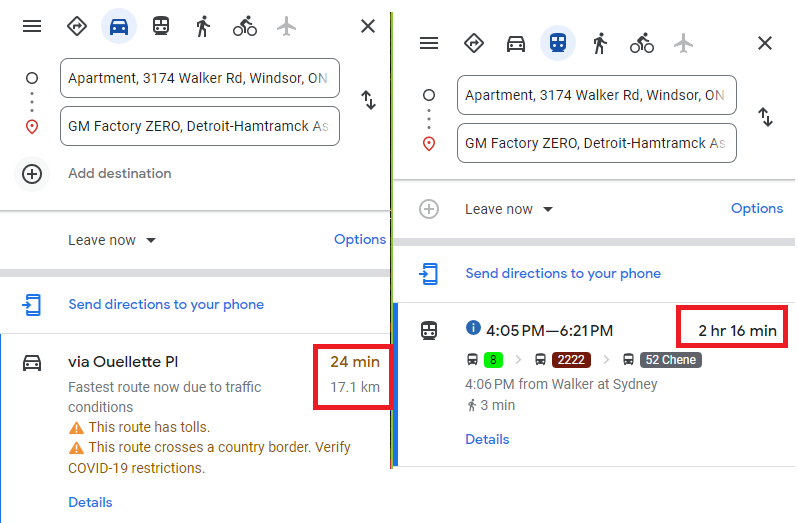This screenshot has width=798, height=523.
Task: Open Options link in left driving panel
Action: (360, 239)
